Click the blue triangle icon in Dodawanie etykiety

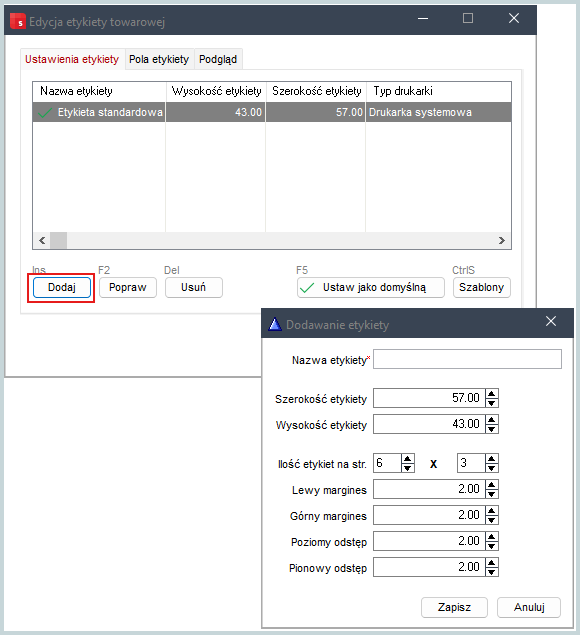point(275,324)
